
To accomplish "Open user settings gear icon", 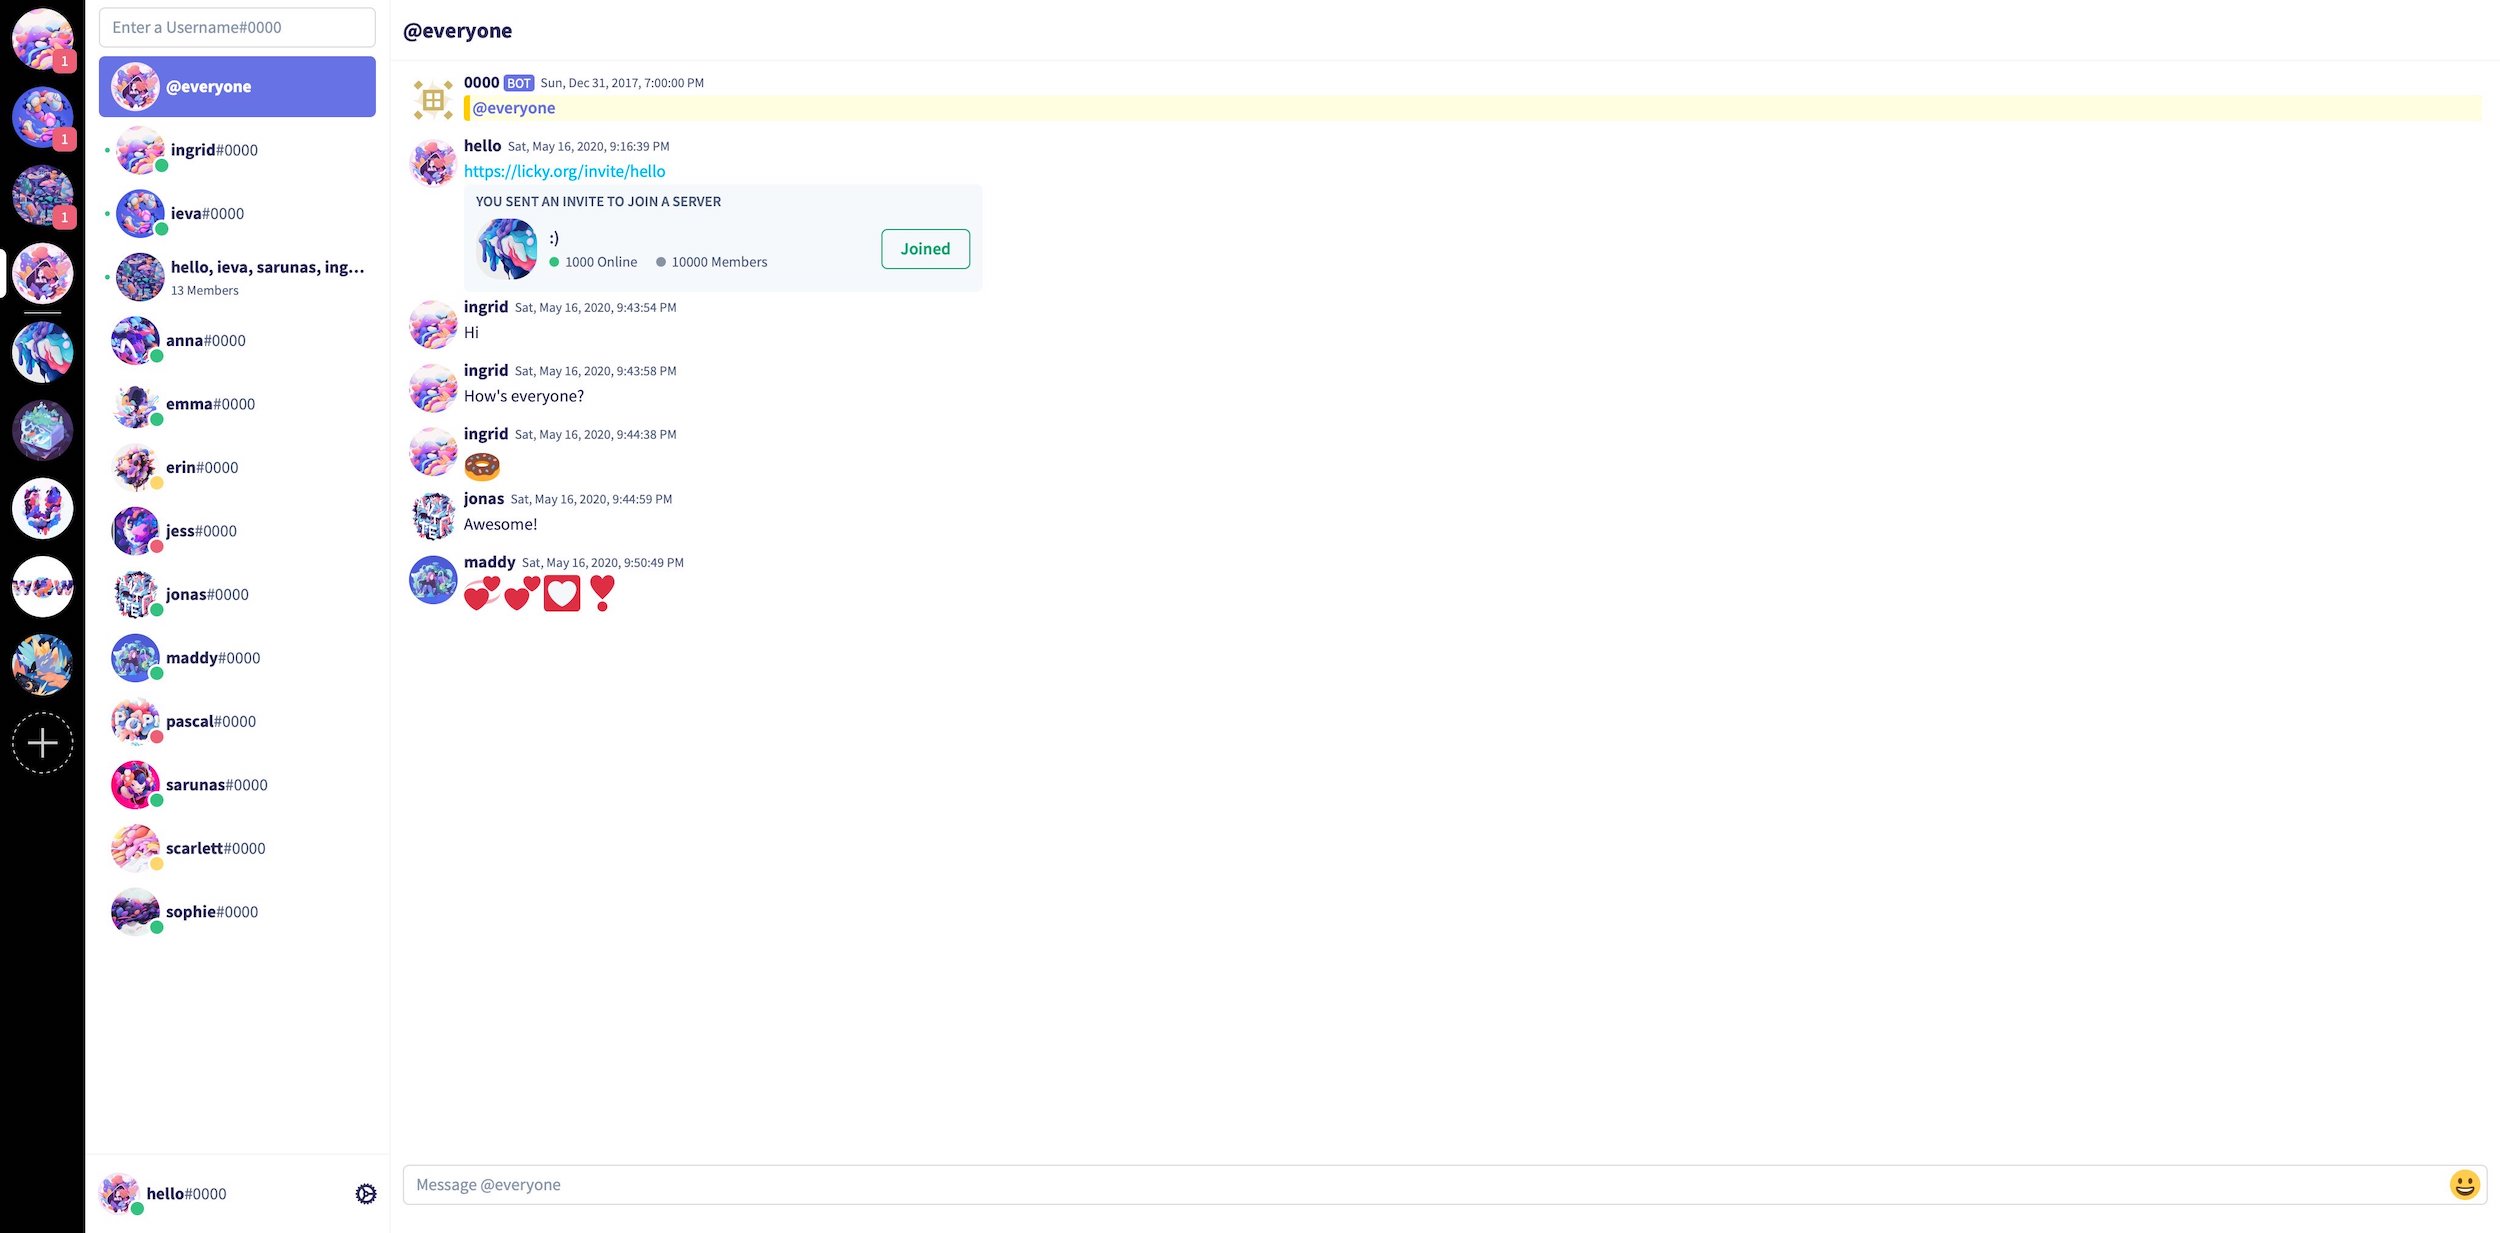I will pyautogui.click(x=366, y=1193).
